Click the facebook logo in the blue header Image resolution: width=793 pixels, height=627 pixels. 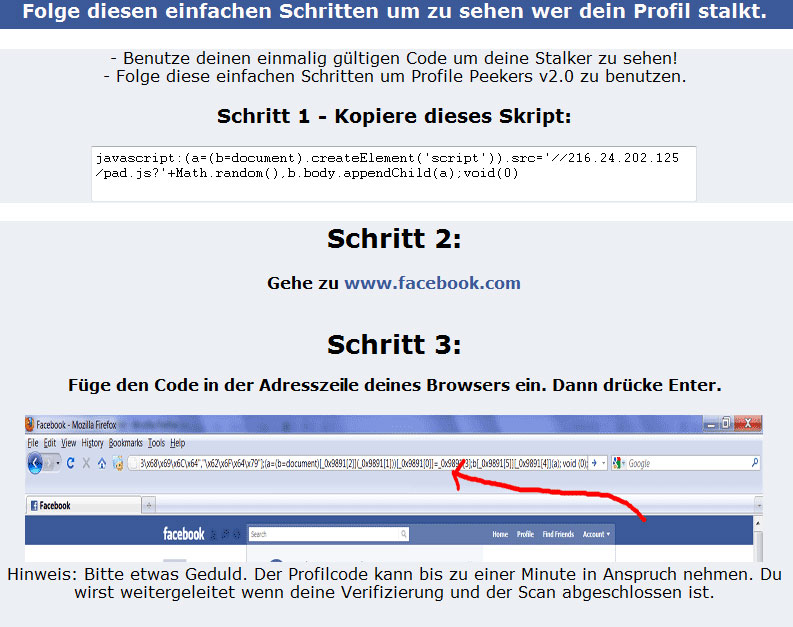[x=184, y=533]
